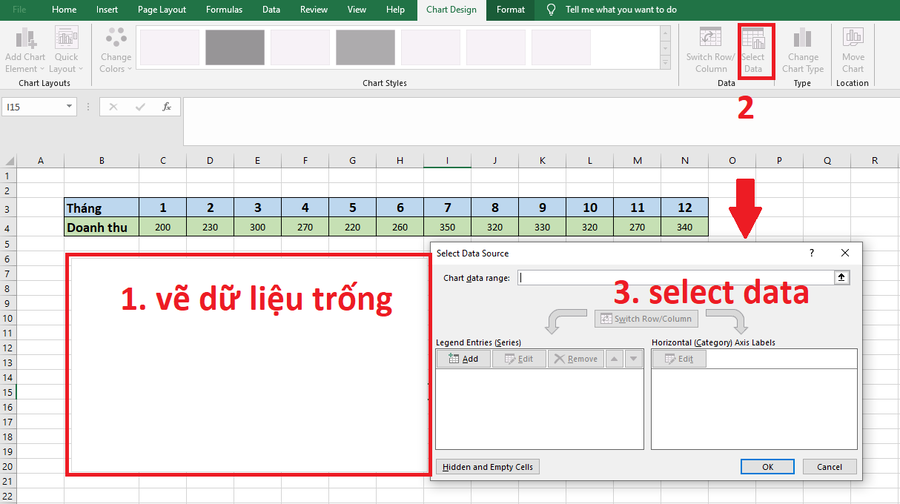
Task: Move the series down with the arrow
Action: 633,359
